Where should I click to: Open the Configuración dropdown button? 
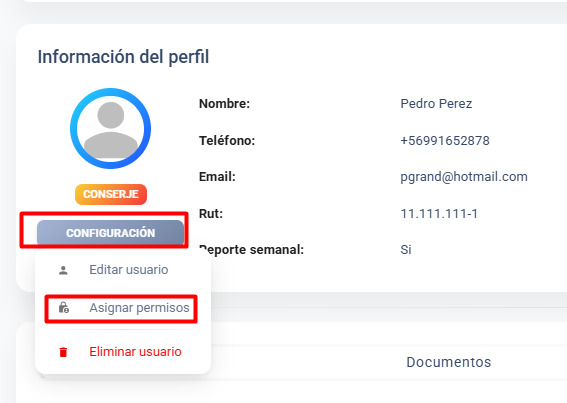click(x=111, y=233)
